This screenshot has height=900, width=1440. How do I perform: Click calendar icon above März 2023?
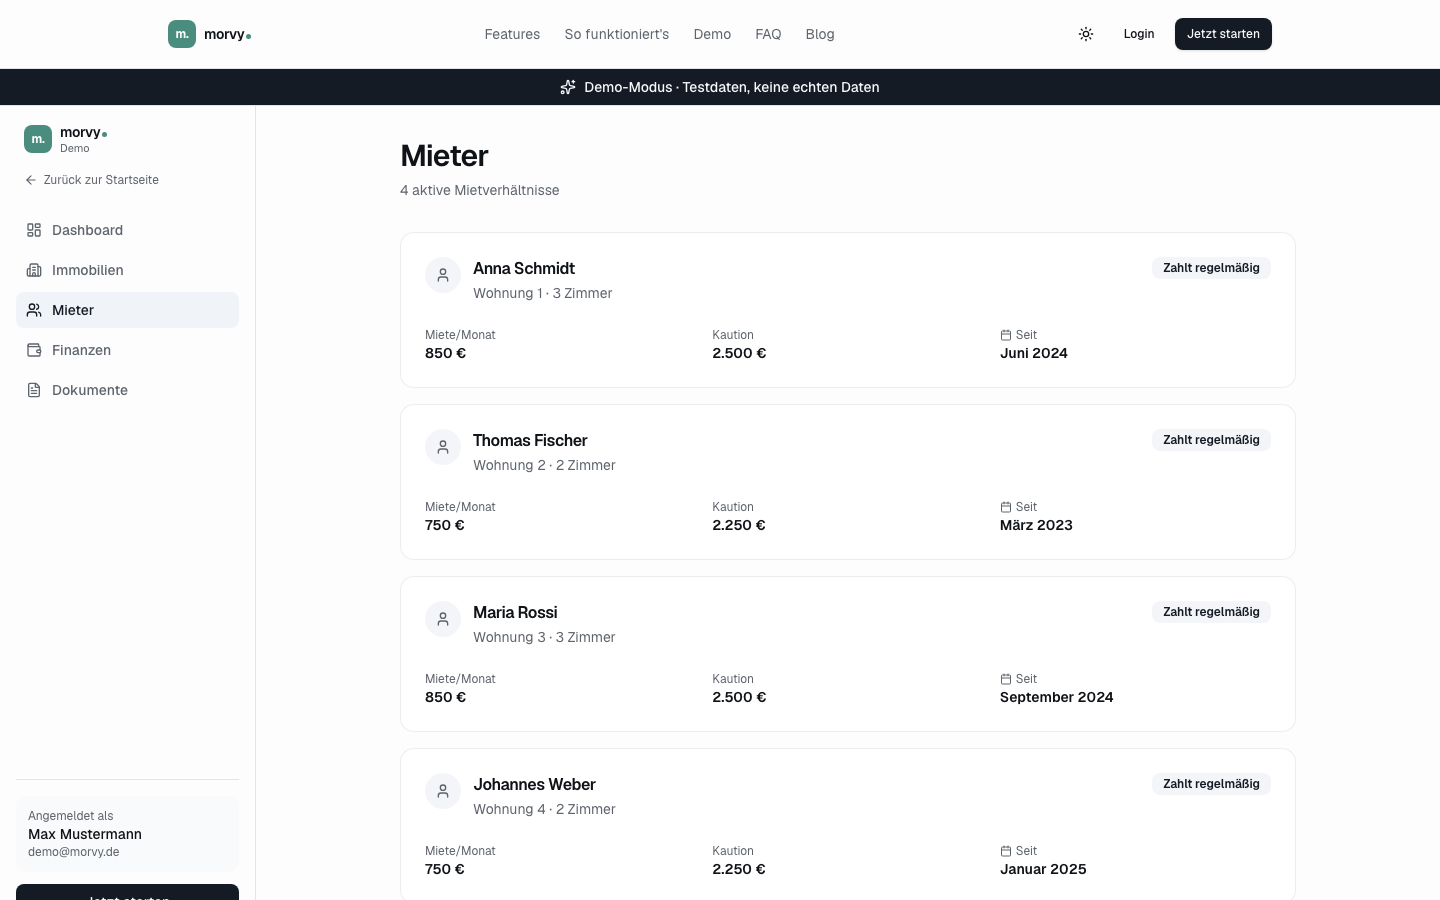[1006, 507]
